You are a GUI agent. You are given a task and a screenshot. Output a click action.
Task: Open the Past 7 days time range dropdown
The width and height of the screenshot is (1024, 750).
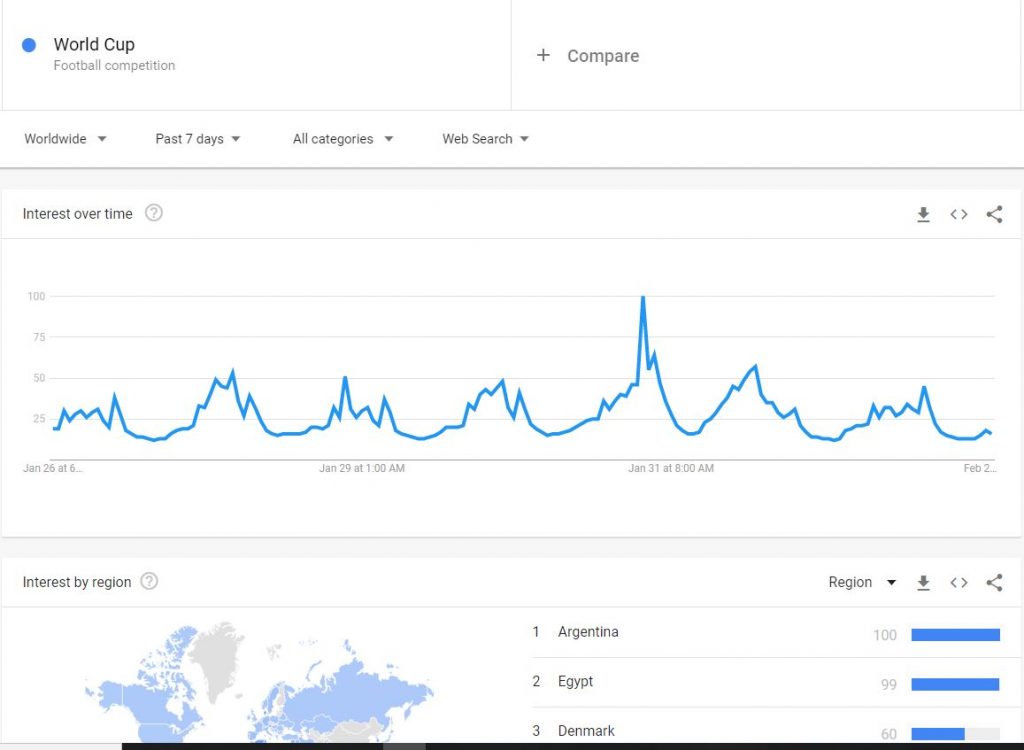pos(198,139)
